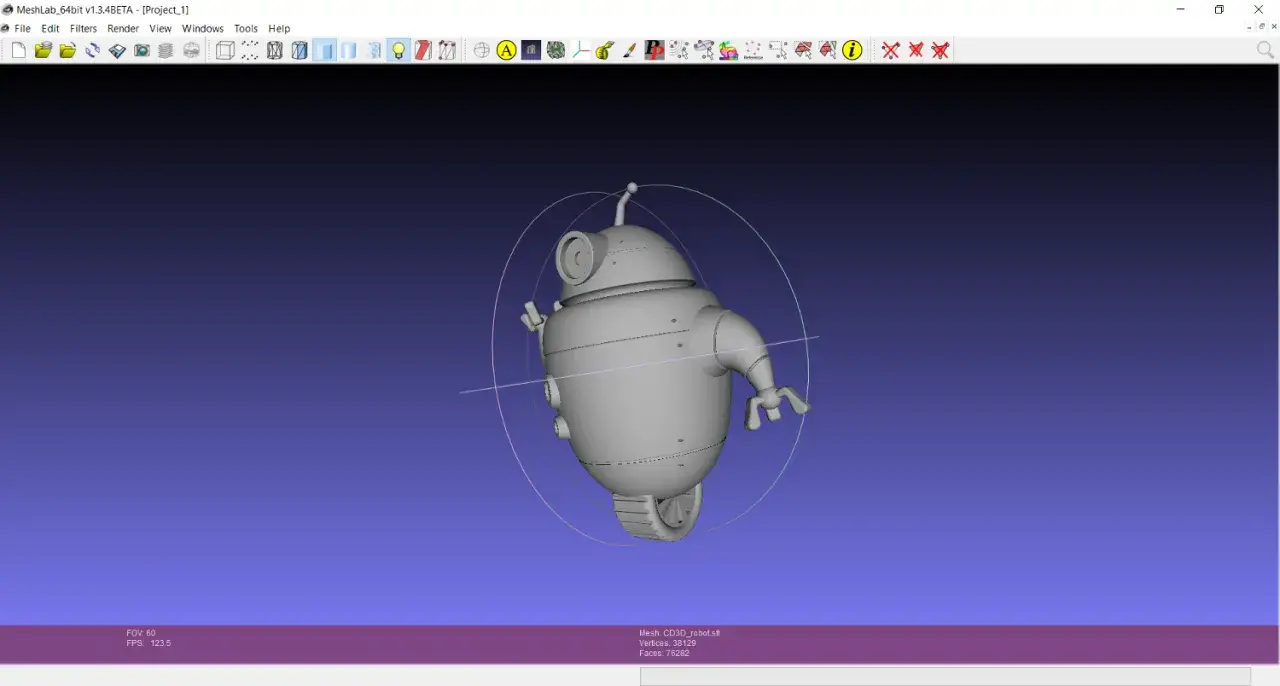This screenshot has width=1280, height=686.
Task: Open the Tools menu
Action: pyautogui.click(x=246, y=29)
